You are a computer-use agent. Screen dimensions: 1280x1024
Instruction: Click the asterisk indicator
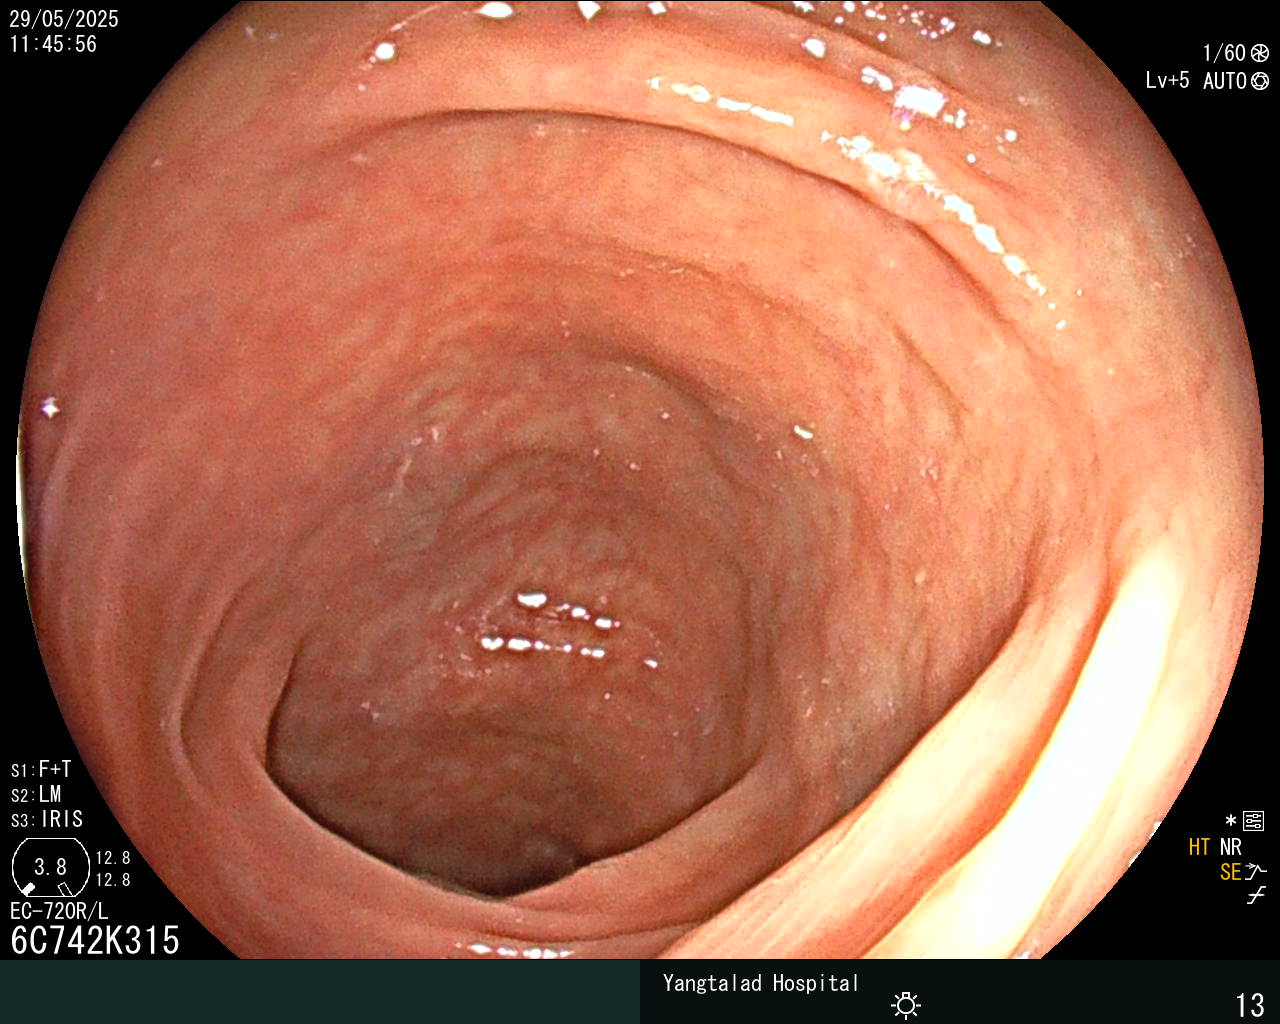tap(1231, 821)
